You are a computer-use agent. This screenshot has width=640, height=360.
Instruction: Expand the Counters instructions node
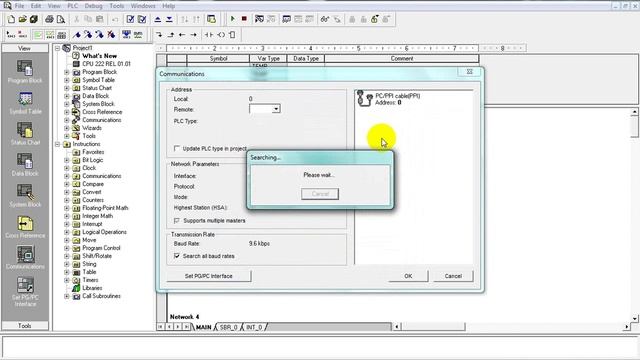67,200
